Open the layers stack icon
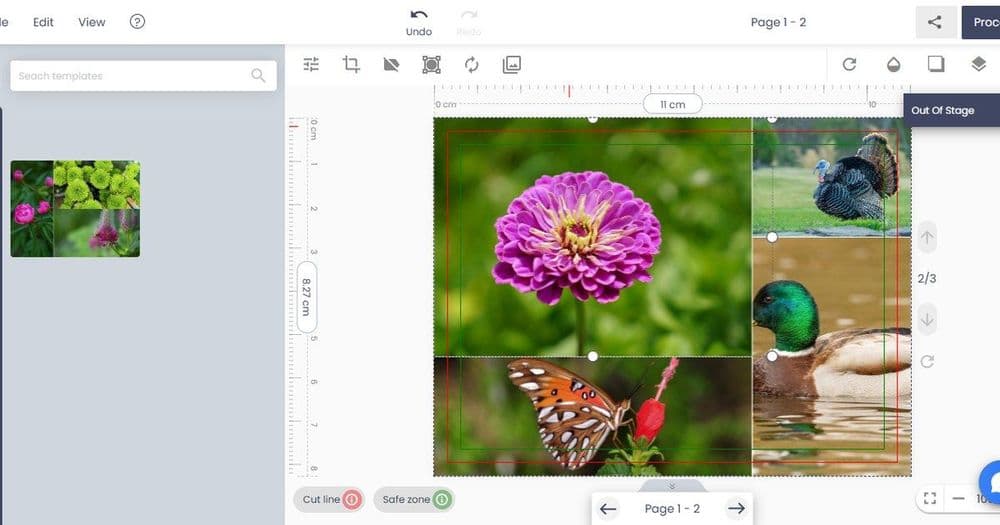Viewport: 1000px width, 525px height. tap(978, 63)
